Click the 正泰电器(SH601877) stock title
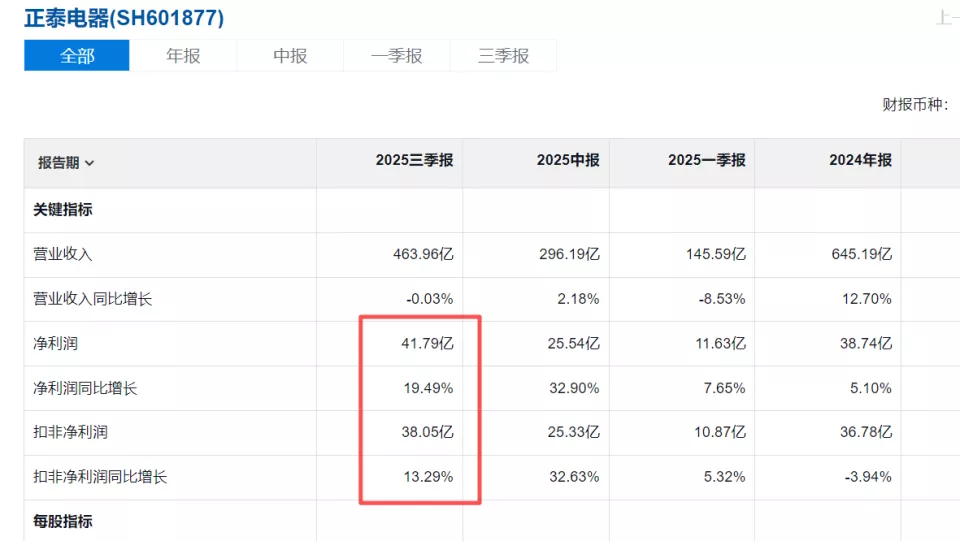Screen dimensions: 960x541 coord(124,18)
